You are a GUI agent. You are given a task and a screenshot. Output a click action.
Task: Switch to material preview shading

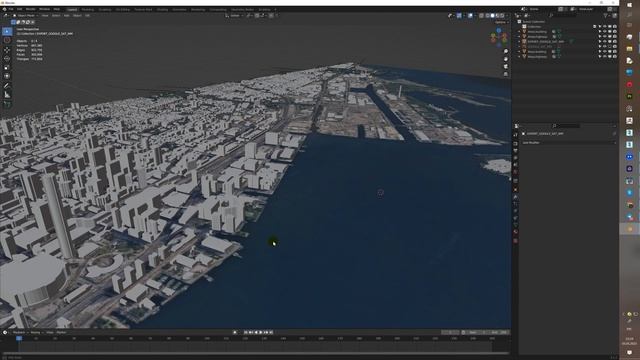coord(497,16)
